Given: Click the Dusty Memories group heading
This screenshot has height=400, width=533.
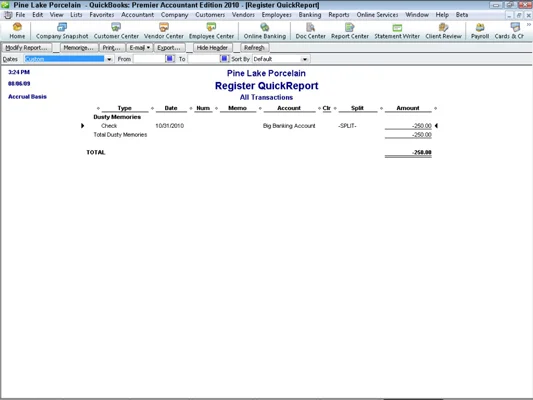Looking at the screenshot, I should pyautogui.click(x=117, y=117).
